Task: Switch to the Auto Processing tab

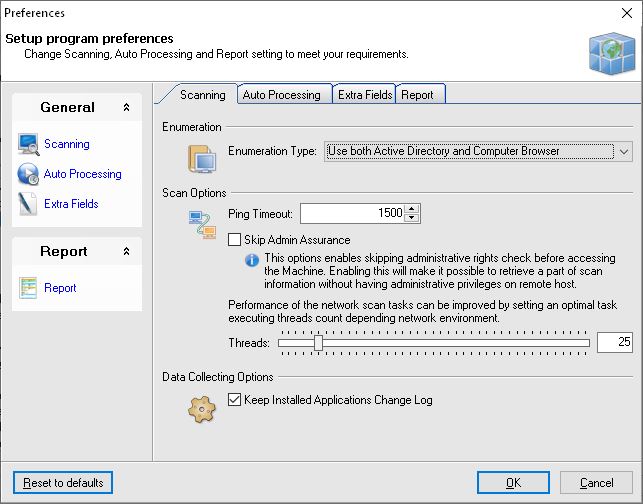Action: (x=281, y=95)
